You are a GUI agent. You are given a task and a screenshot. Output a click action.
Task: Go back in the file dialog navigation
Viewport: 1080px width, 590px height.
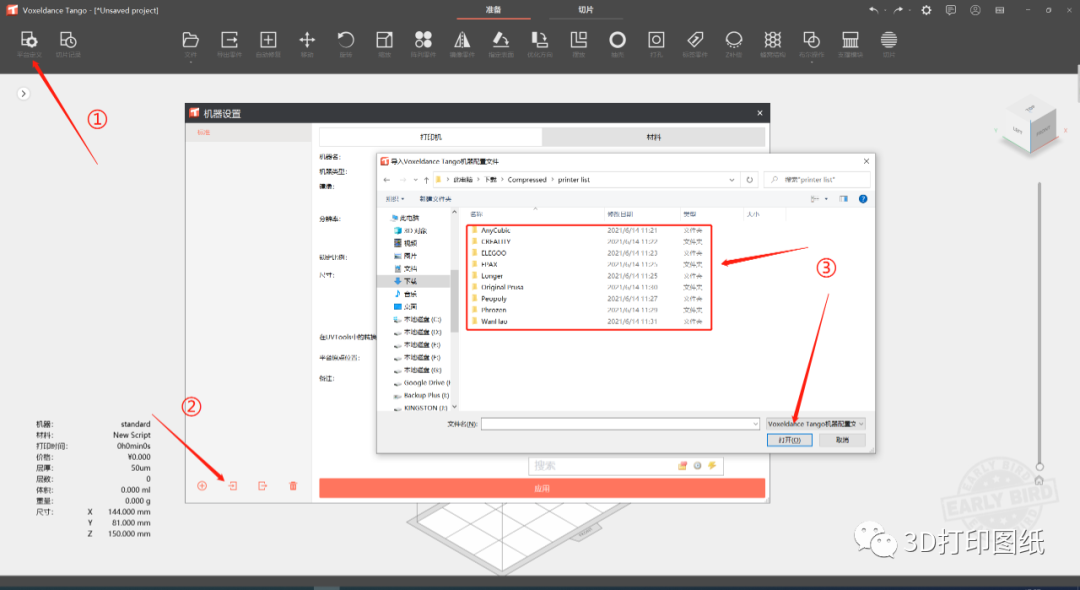[x=386, y=180]
